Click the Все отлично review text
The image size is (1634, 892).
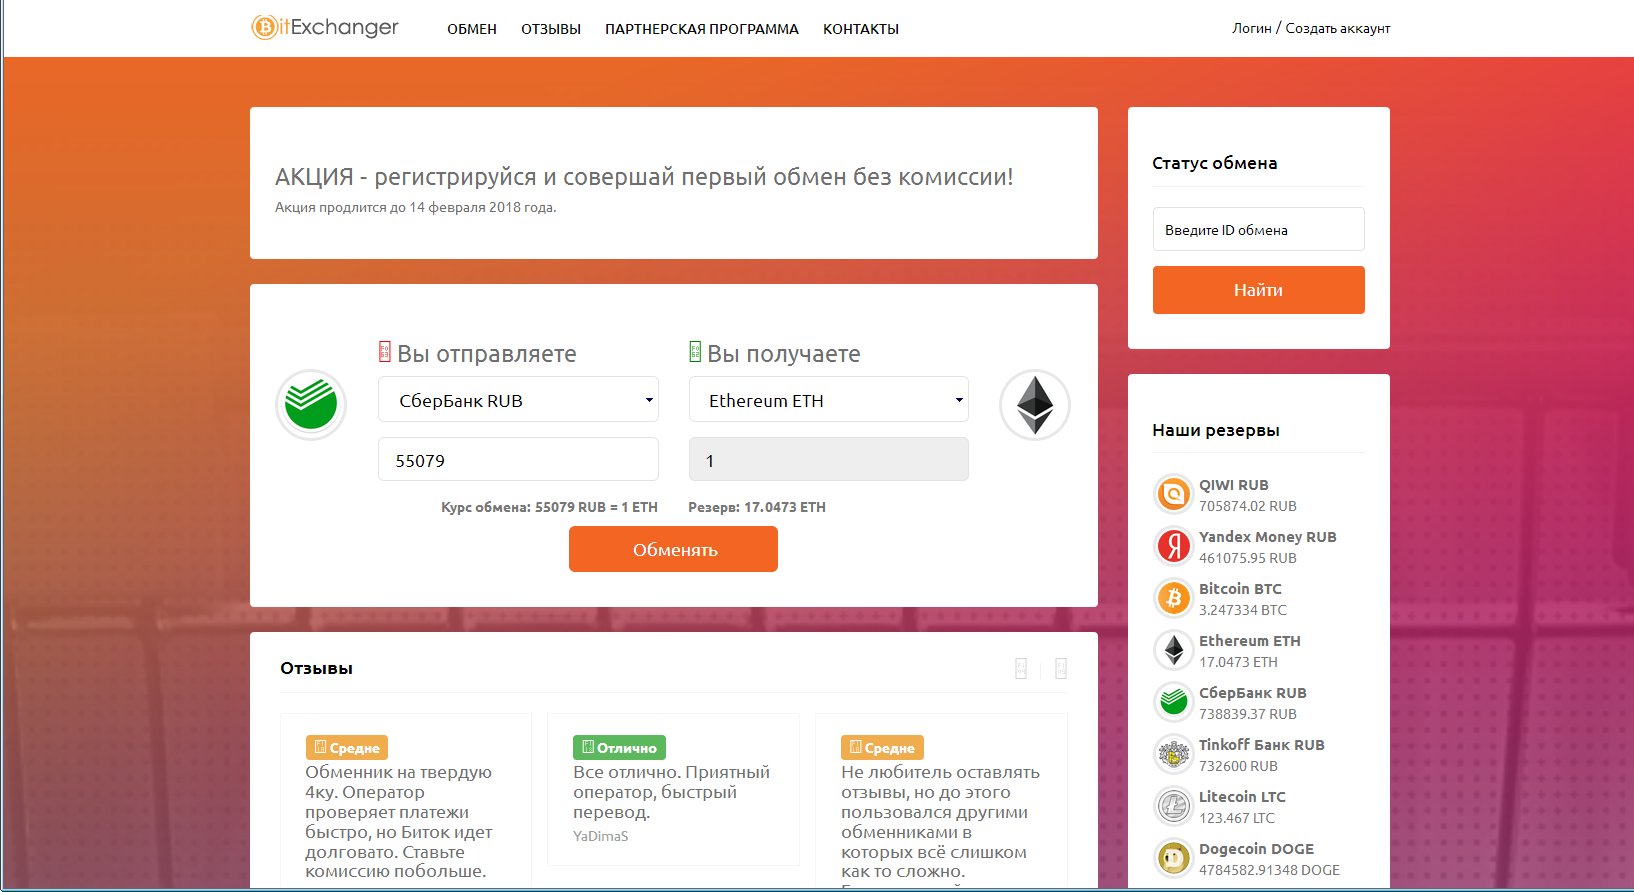[671, 792]
